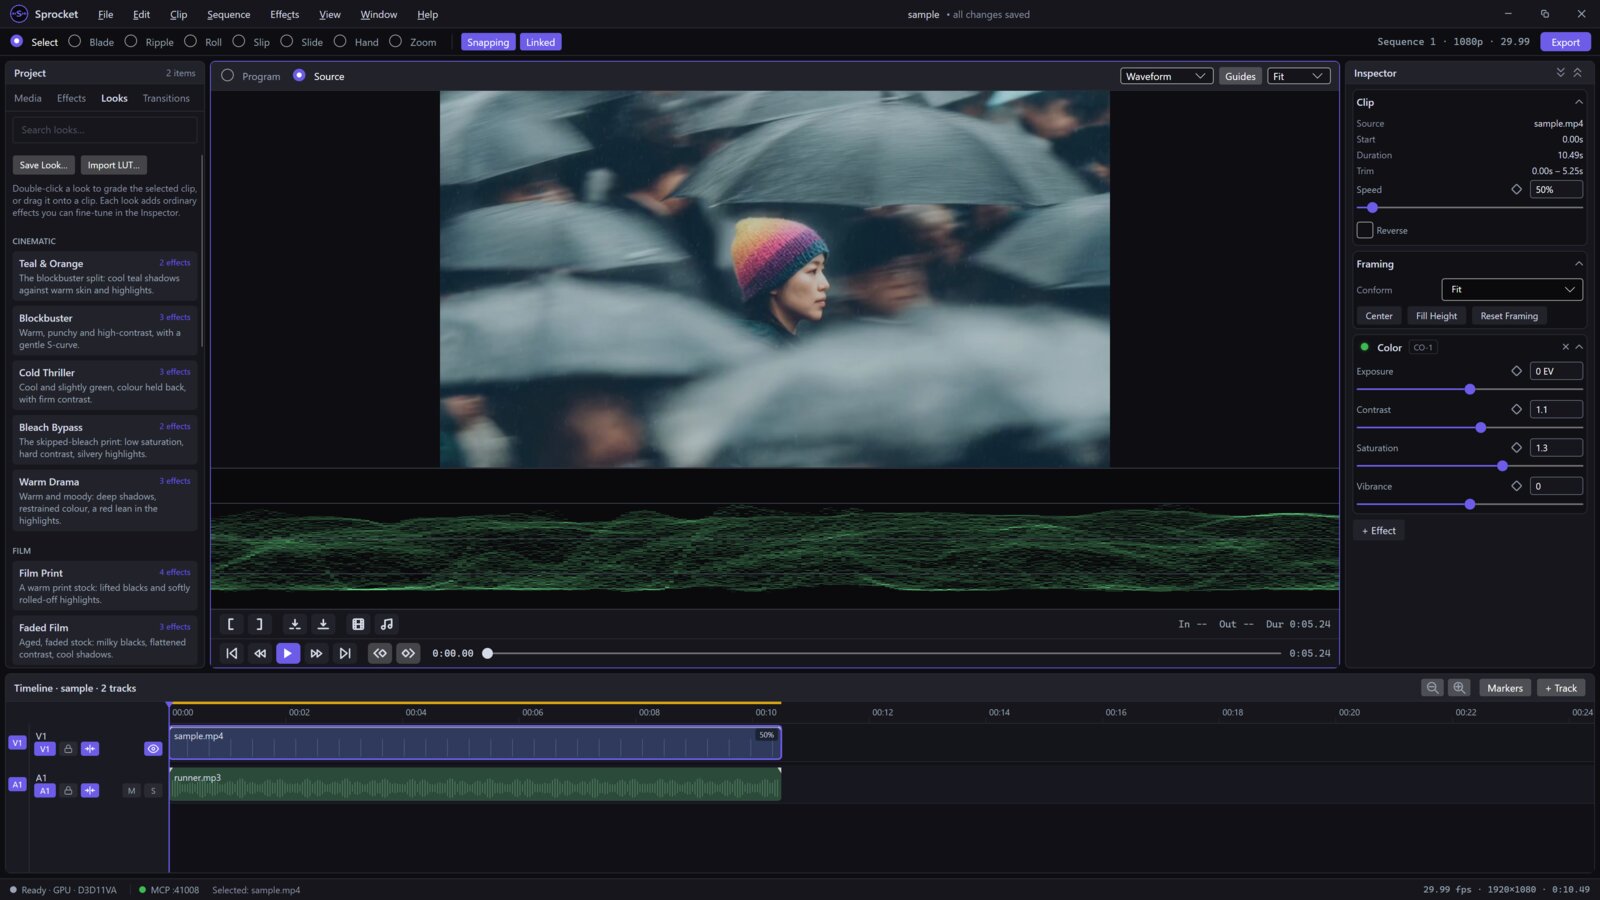The image size is (1600, 900).
Task: Hide the V1 track with eye icon
Action: click(x=153, y=749)
